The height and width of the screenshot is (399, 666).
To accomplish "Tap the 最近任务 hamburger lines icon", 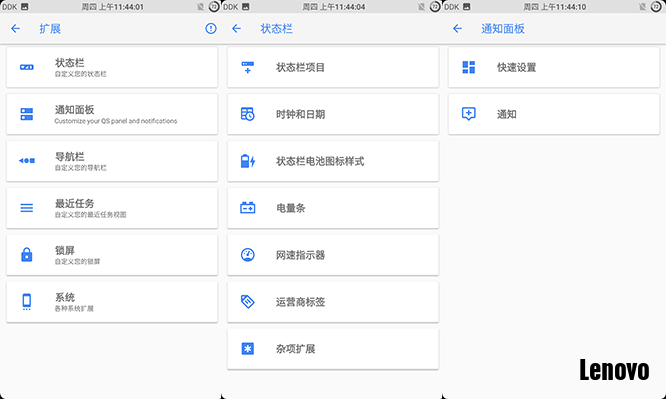I will (26, 208).
